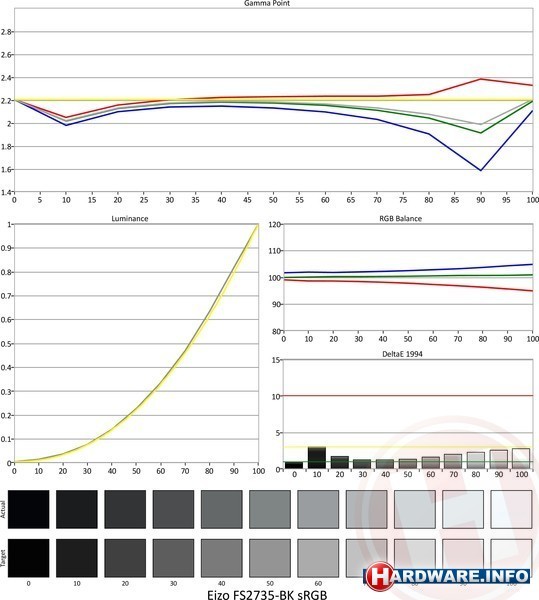Click the DeltaE 1994 chart title

(402, 354)
